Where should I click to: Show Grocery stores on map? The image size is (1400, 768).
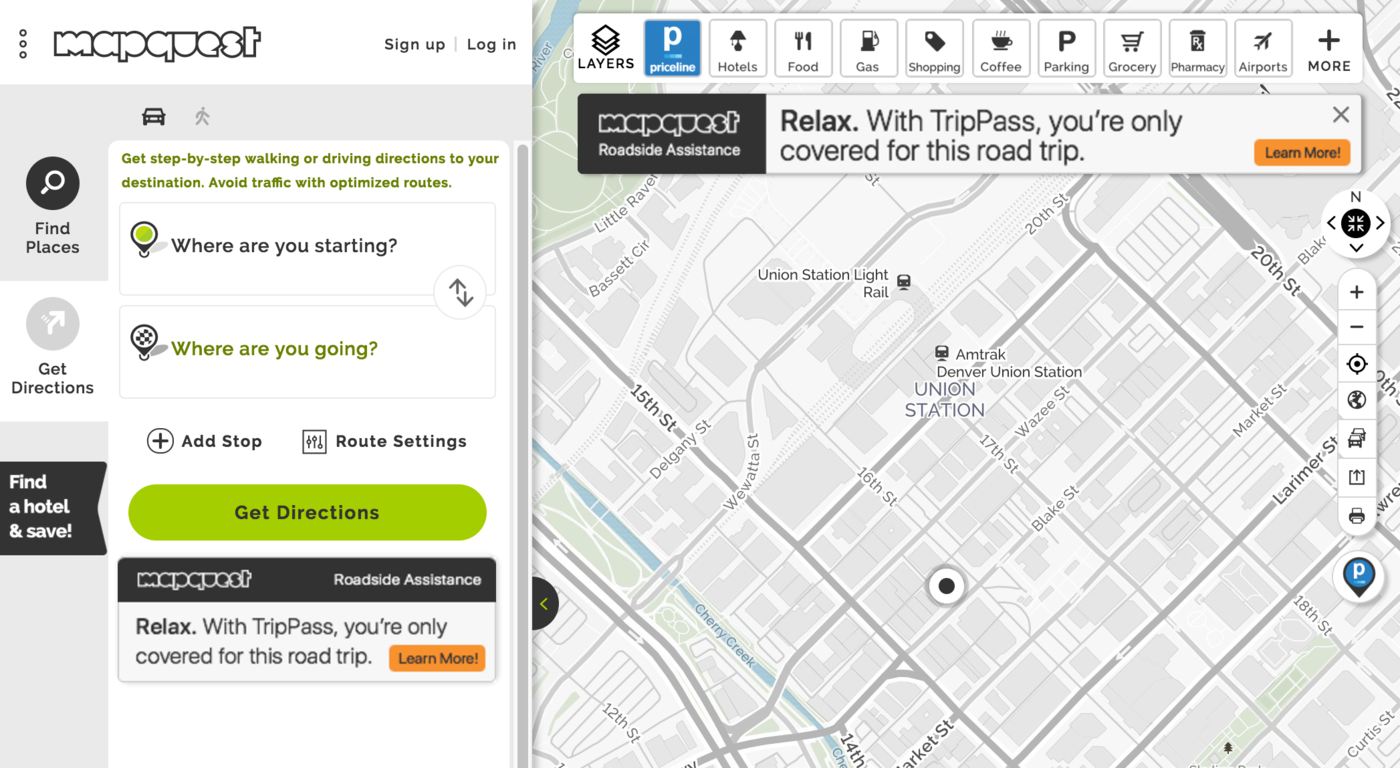pos(1132,48)
